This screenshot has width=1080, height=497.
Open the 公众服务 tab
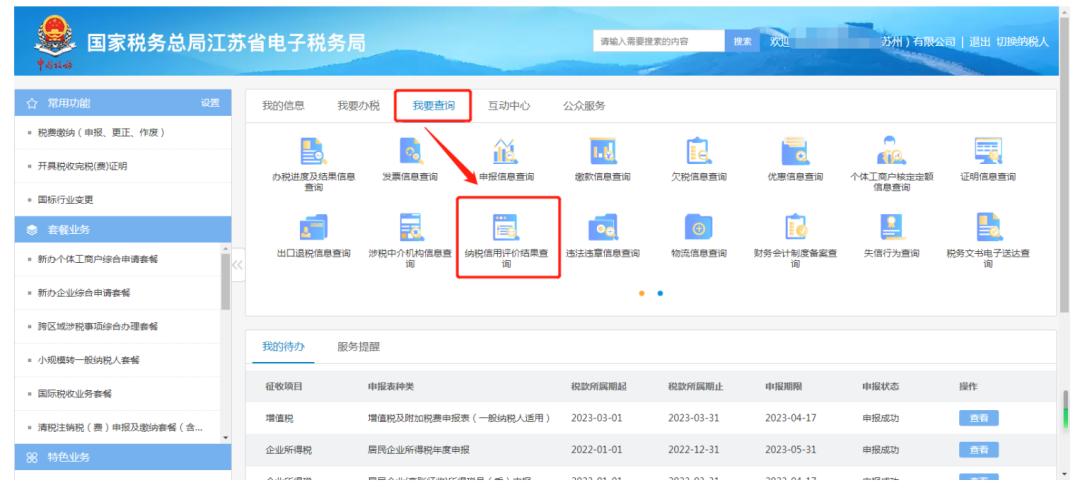coord(584,106)
